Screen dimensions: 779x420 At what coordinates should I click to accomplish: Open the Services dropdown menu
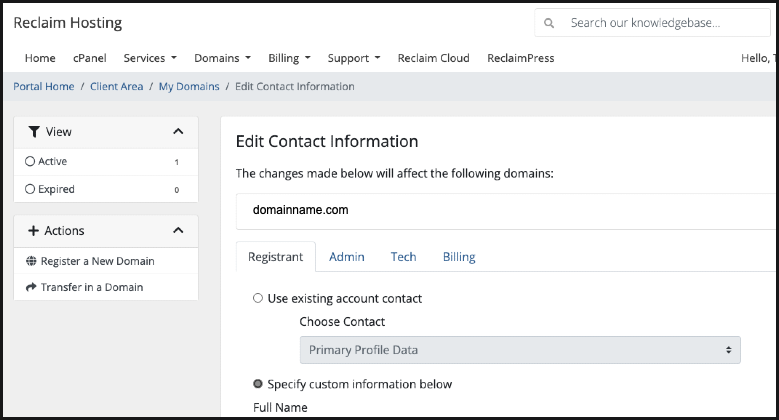(x=150, y=58)
